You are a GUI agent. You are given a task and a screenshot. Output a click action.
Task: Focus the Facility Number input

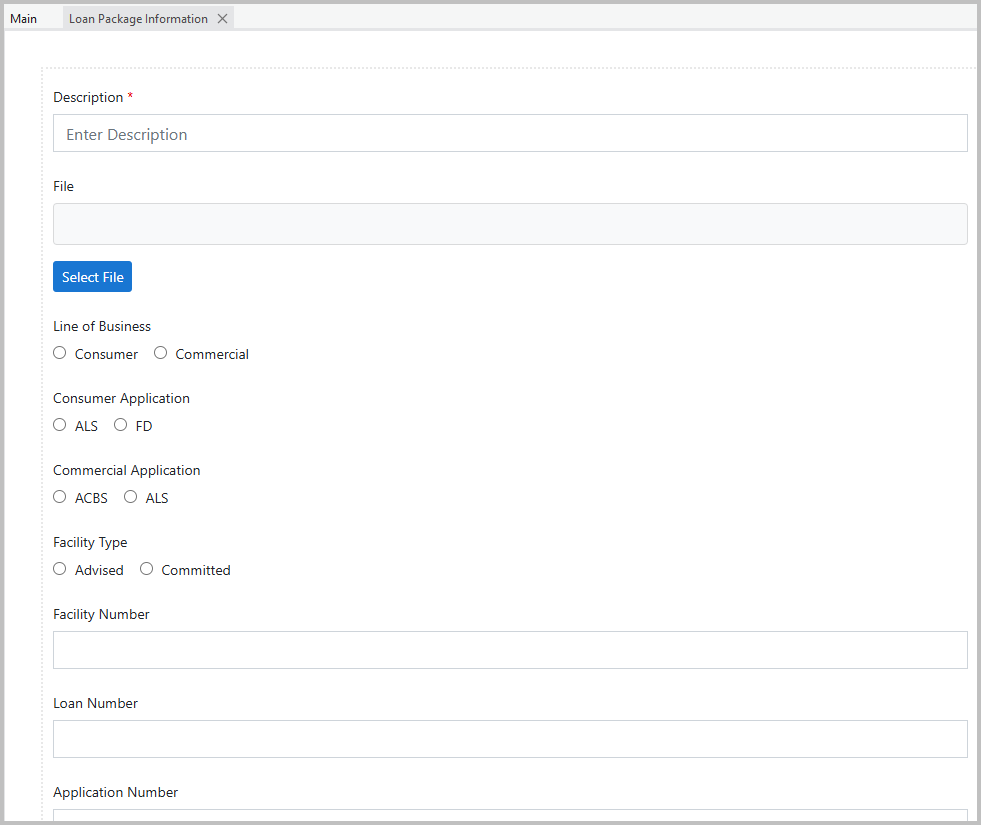point(510,650)
